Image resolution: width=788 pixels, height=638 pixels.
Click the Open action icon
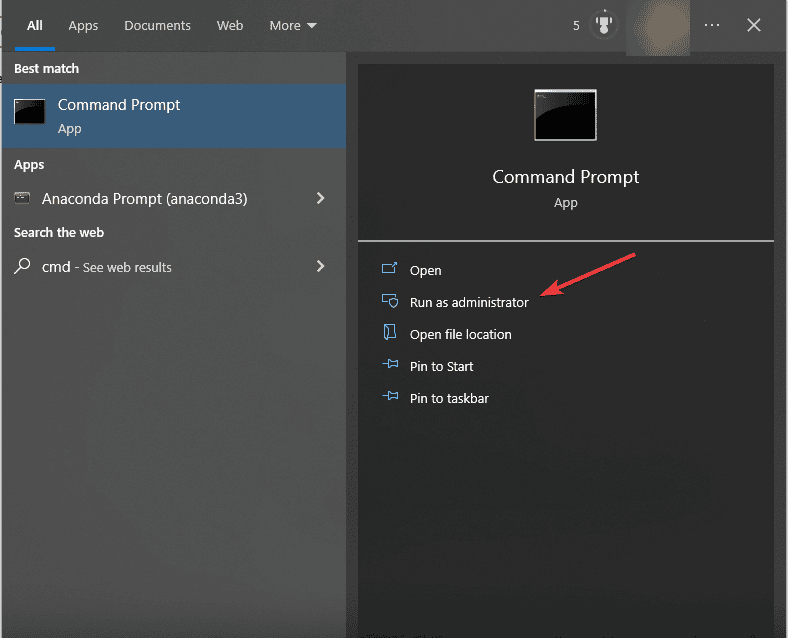[389, 268]
